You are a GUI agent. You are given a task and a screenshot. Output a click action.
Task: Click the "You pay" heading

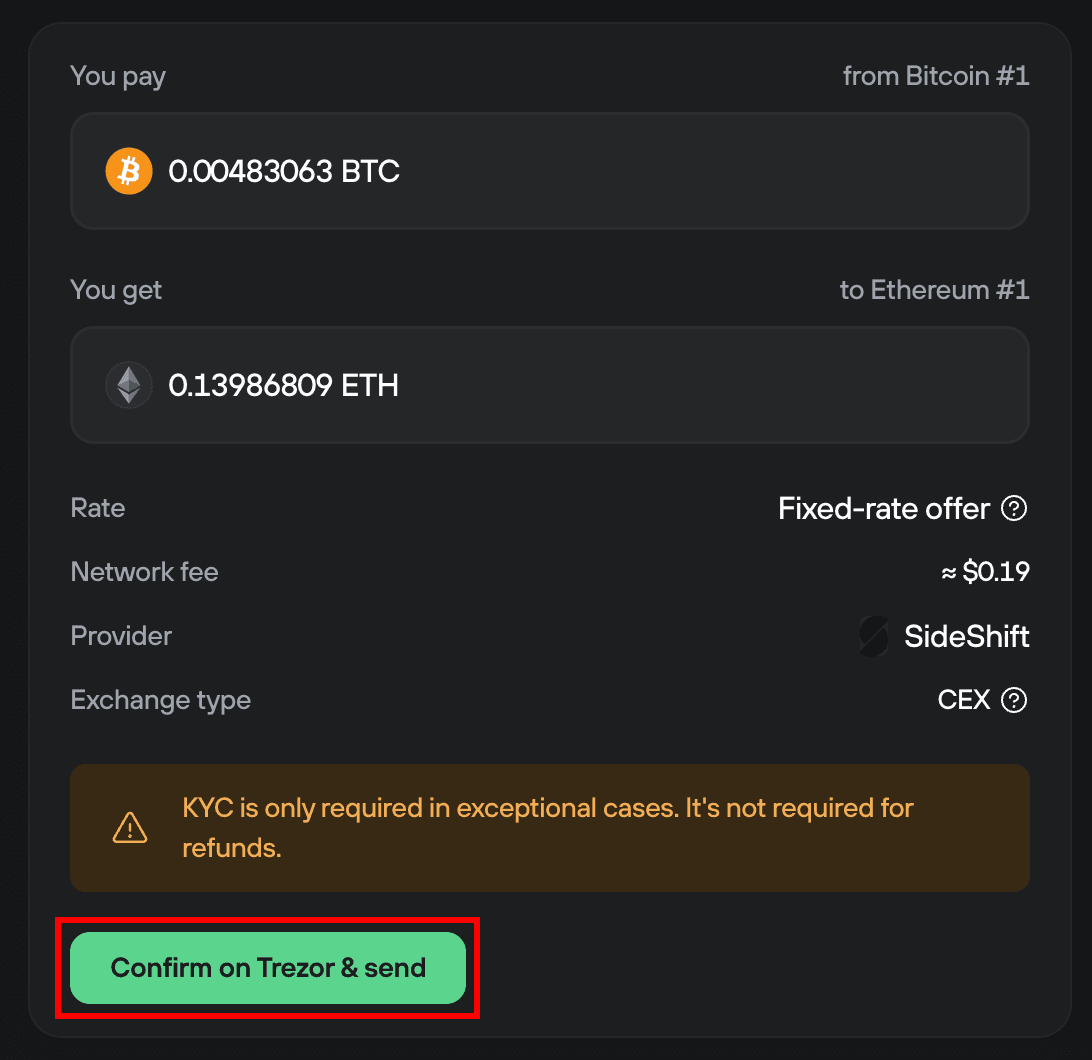click(x=118, y=76)
